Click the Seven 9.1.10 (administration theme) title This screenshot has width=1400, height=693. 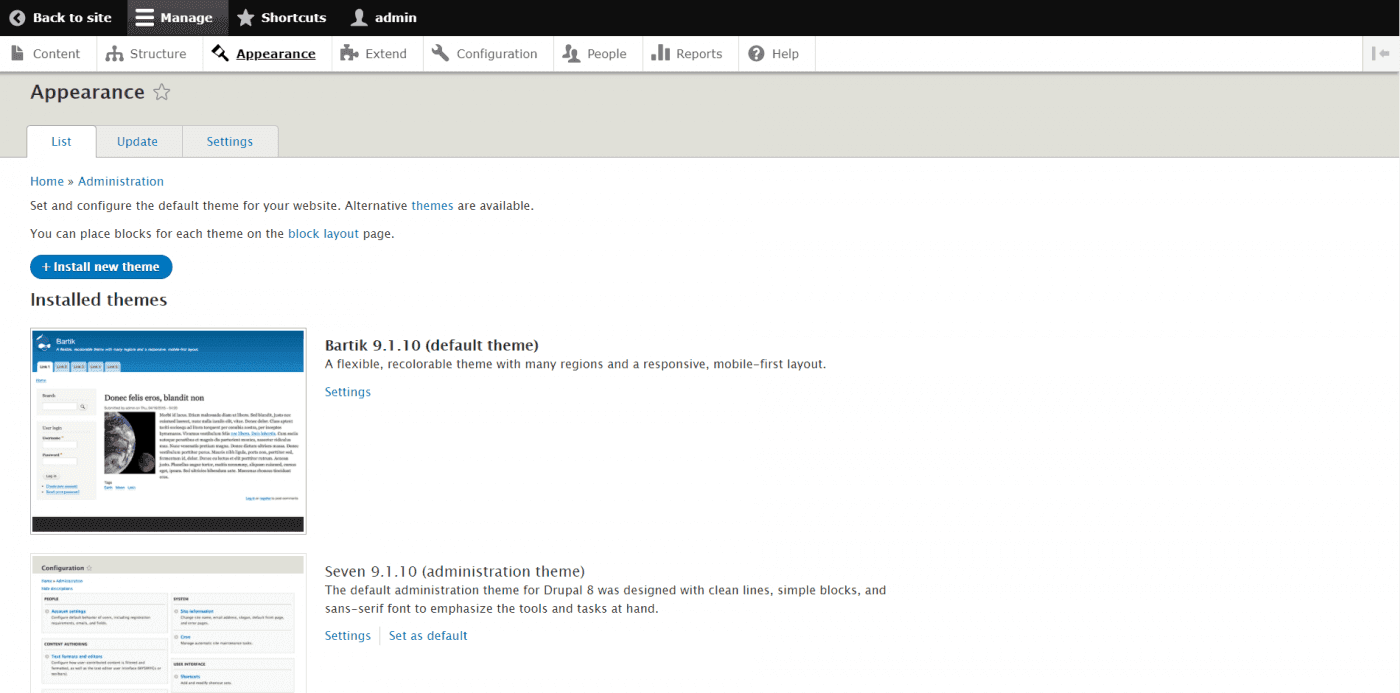pyautogui.click(x=455, y=571)
